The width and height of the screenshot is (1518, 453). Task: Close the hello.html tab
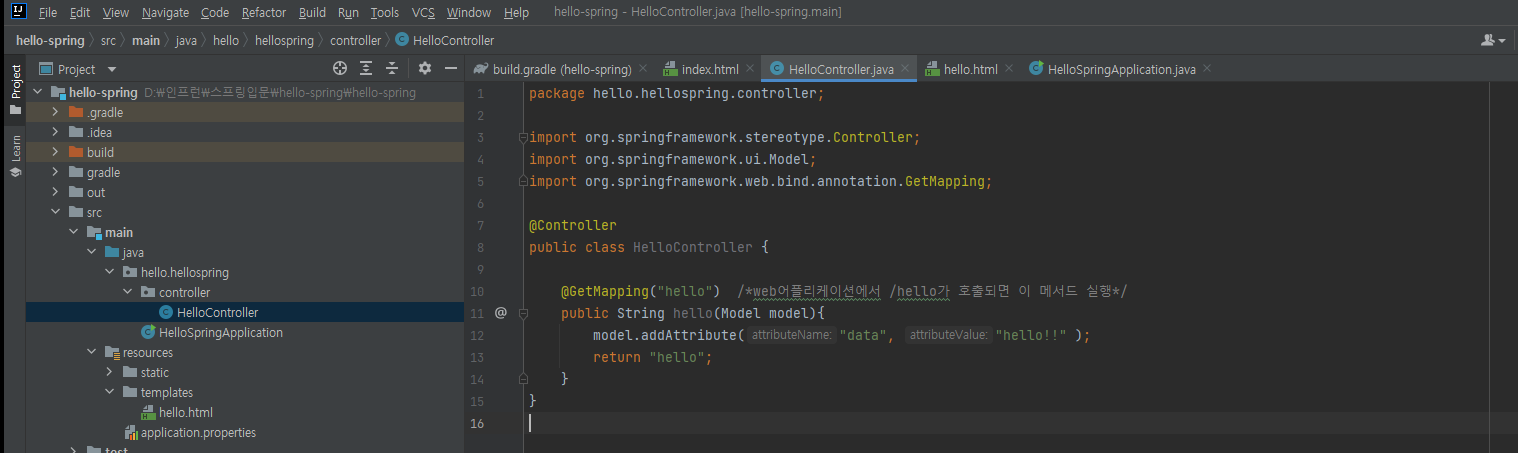coord(1009,69)
